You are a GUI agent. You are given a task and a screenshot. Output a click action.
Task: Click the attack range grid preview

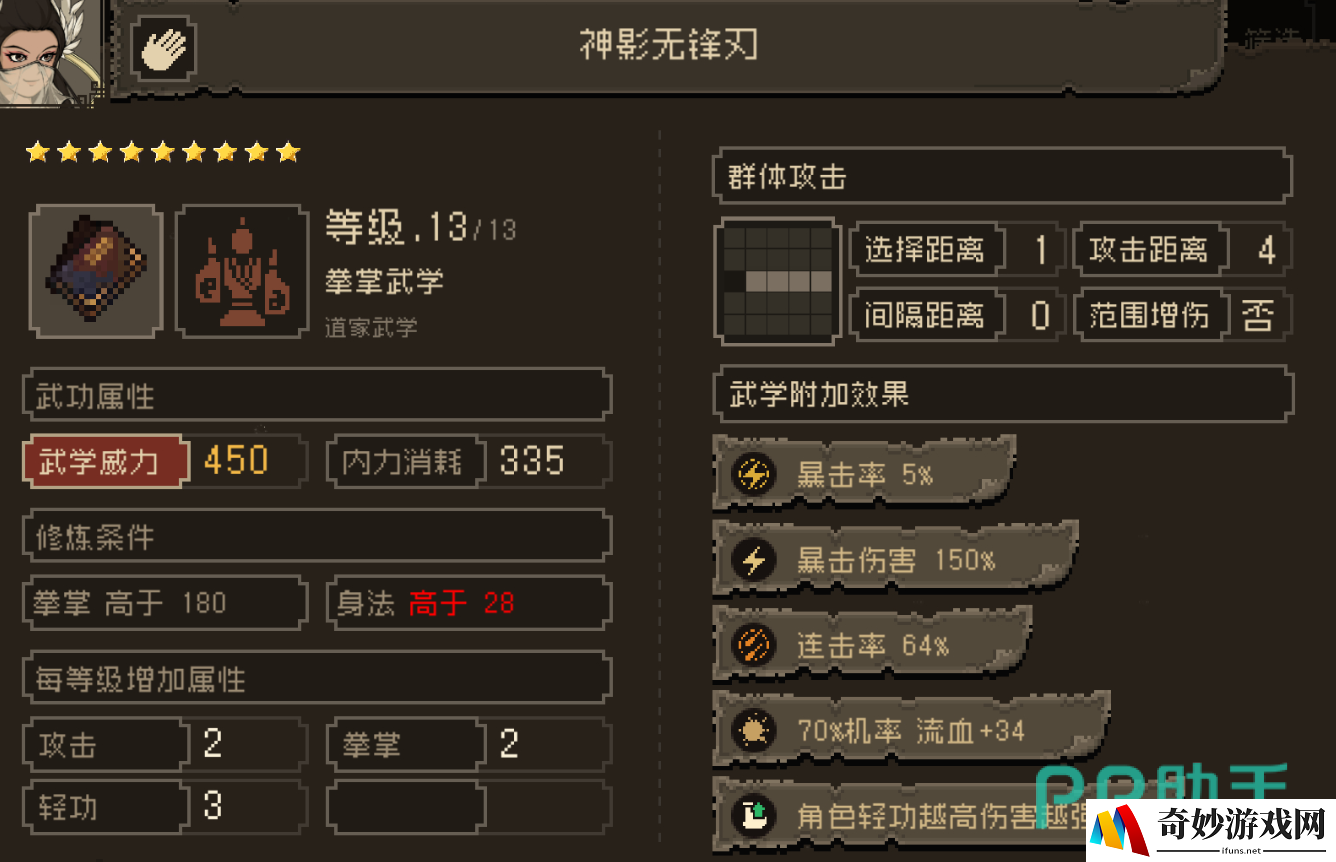(778, 282)
